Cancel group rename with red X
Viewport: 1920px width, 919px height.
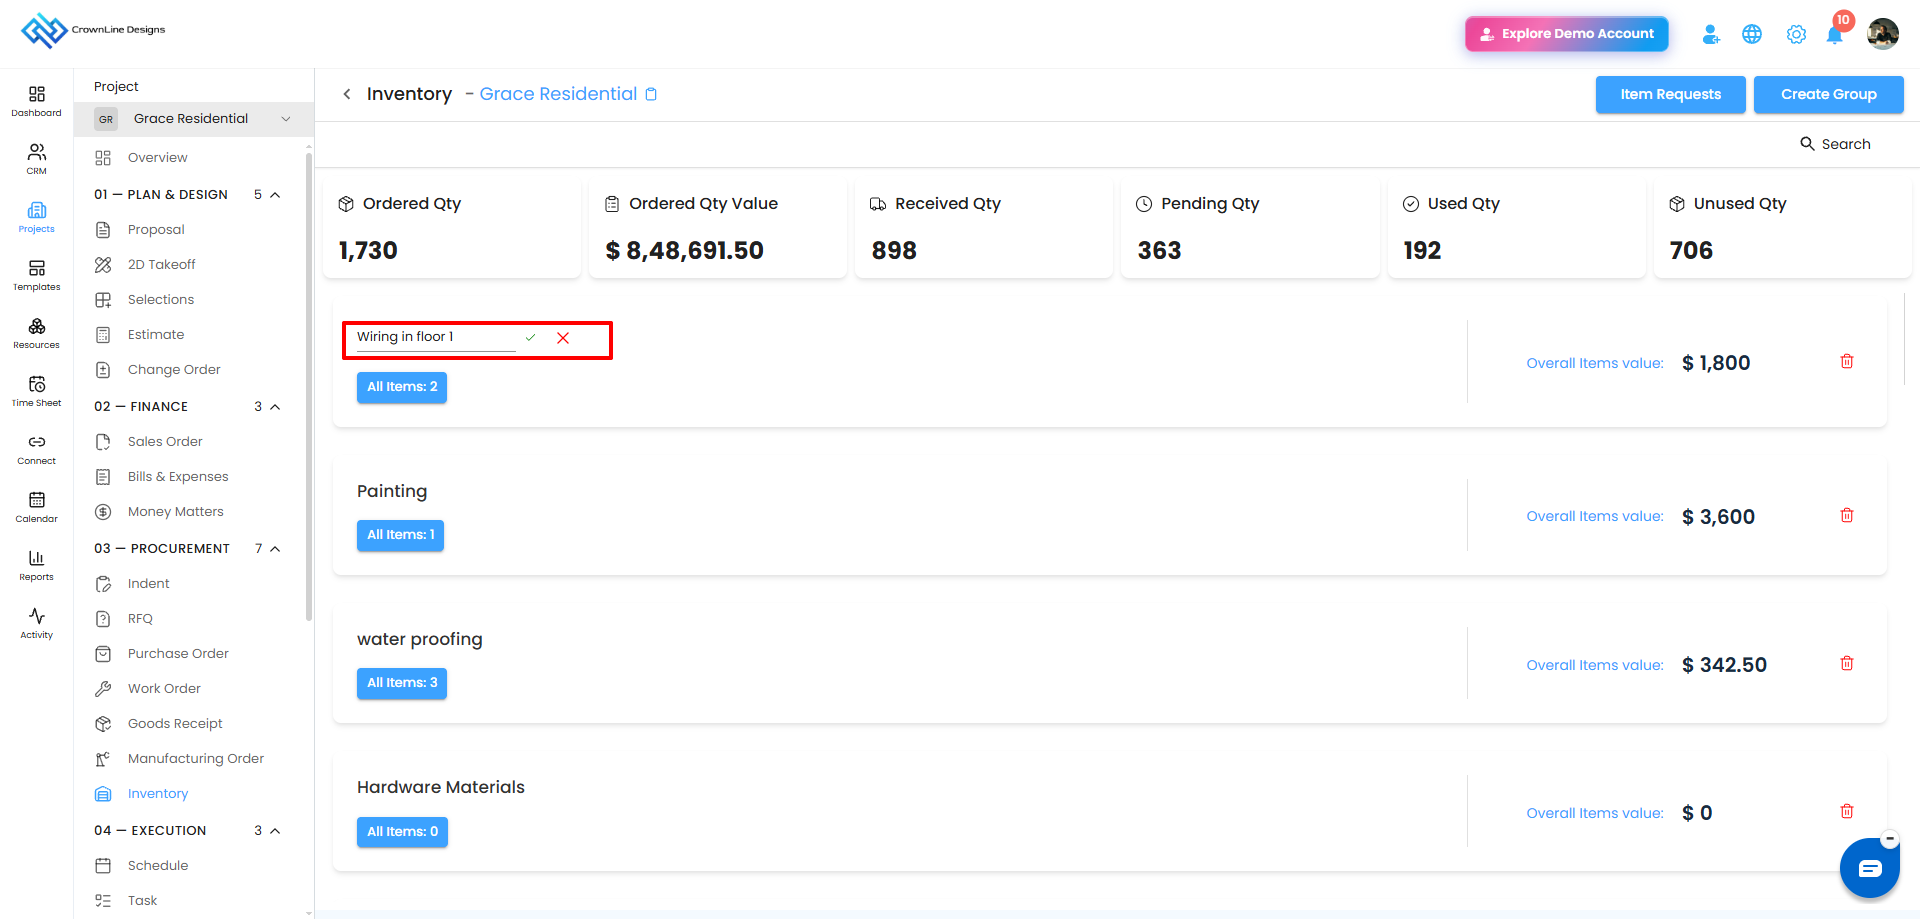click(563, 338)
